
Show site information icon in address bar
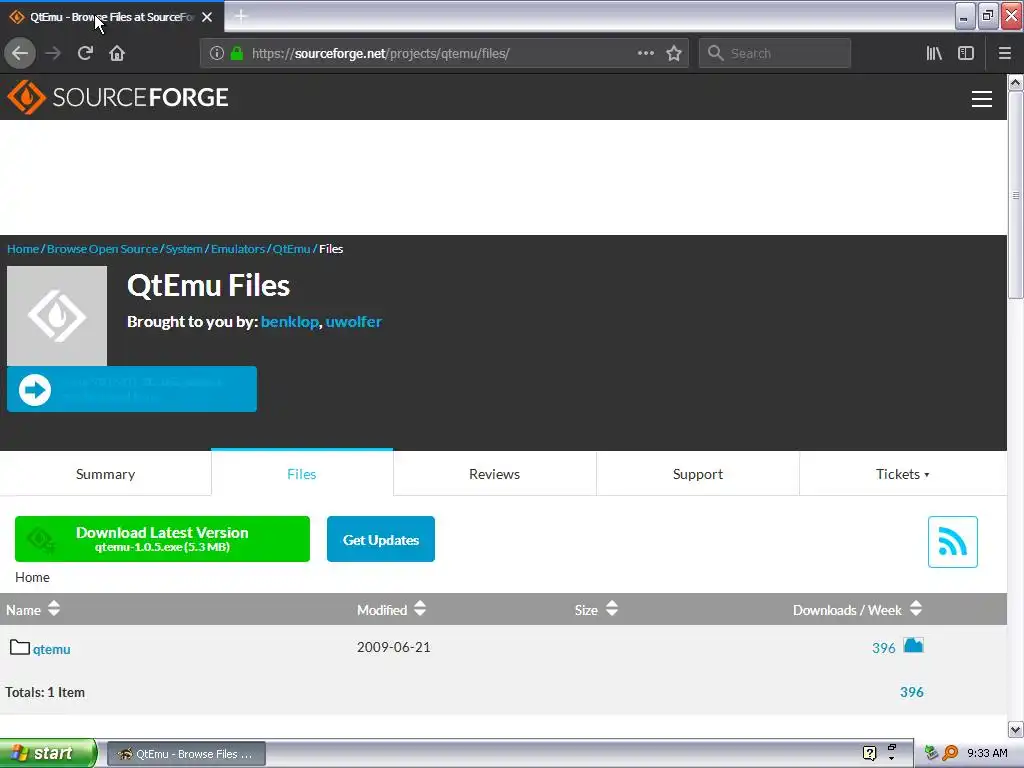[x=217, y=53]
